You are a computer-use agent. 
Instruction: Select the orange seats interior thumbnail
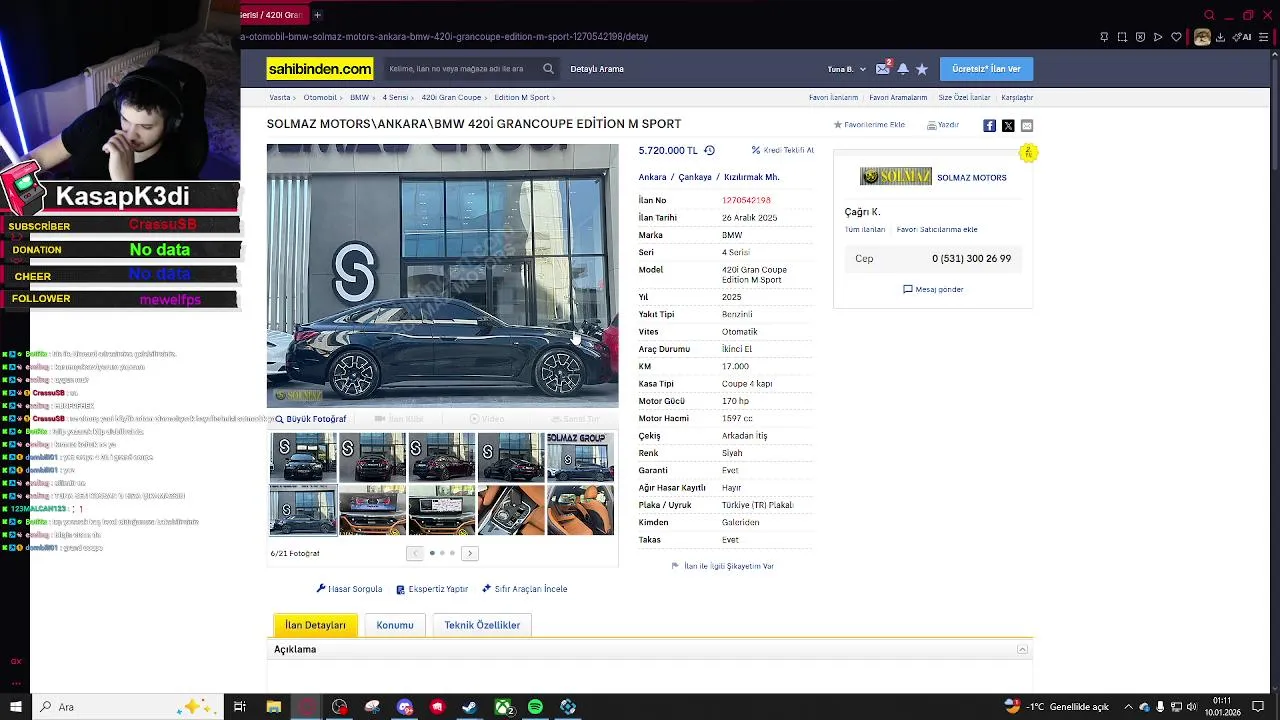580,510
